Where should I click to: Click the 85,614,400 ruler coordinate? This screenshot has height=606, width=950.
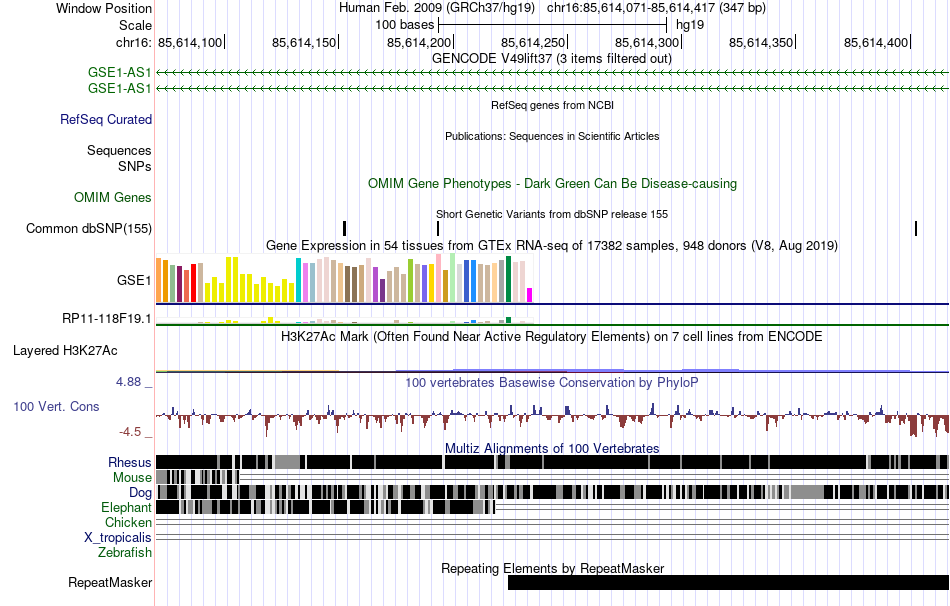[x=875, y=42]
